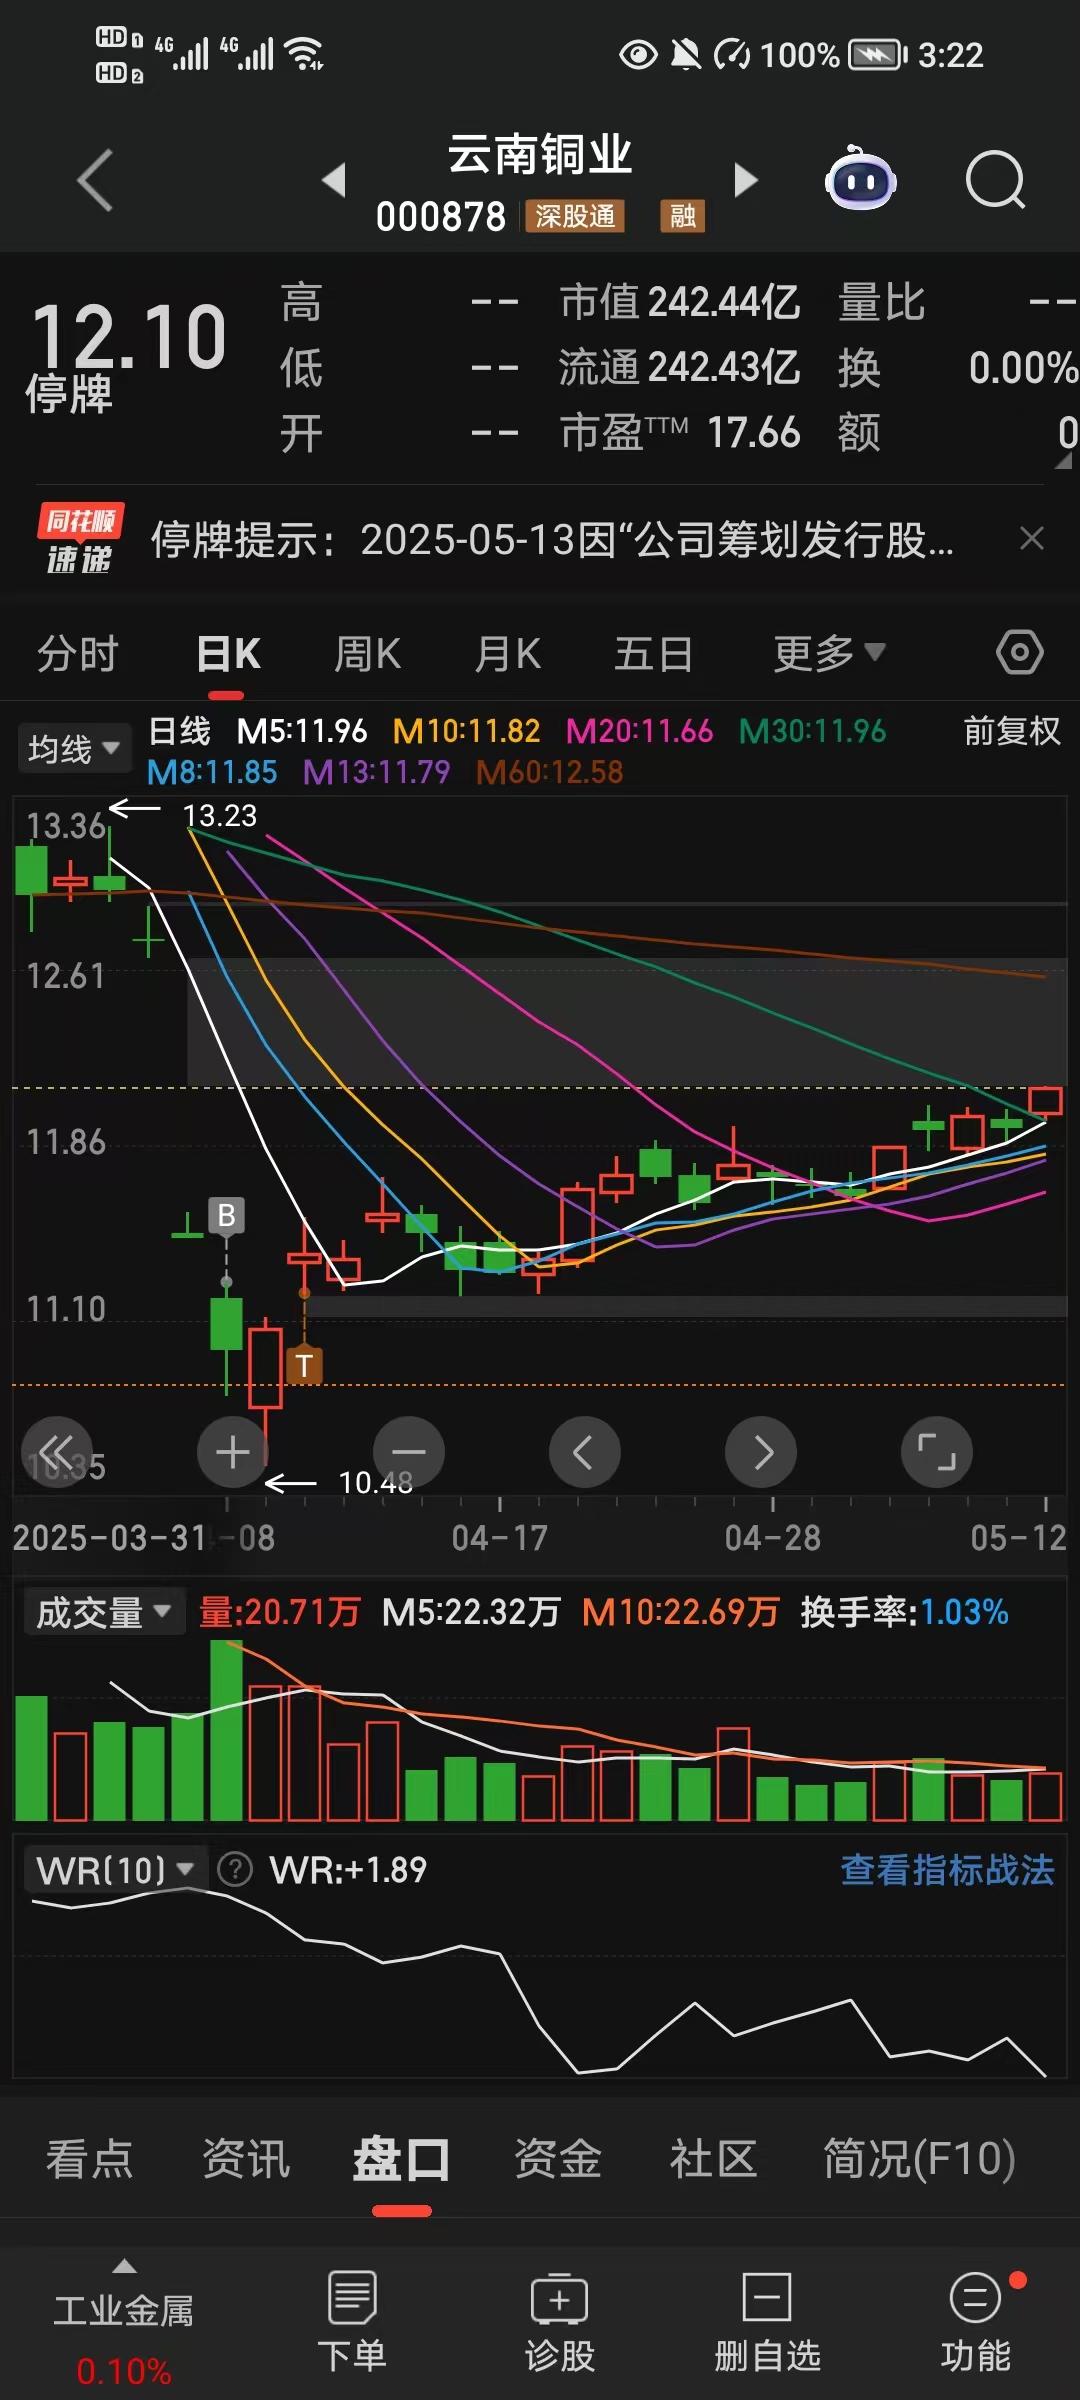The height and width of the screenshot is (2400, 1080).
Task: Open 查看指标战法 link
Action: click(947, 1869)
